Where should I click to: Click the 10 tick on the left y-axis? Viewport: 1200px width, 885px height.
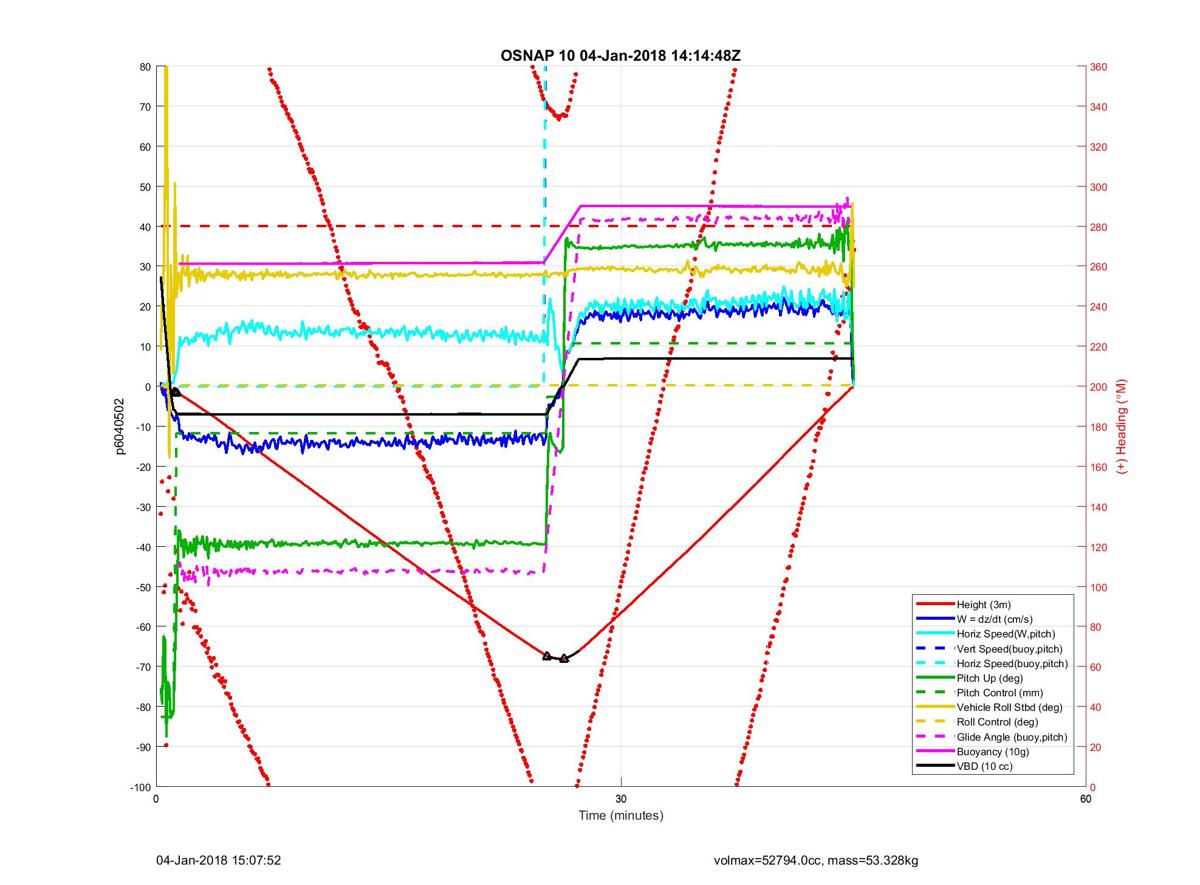point(145,347)
